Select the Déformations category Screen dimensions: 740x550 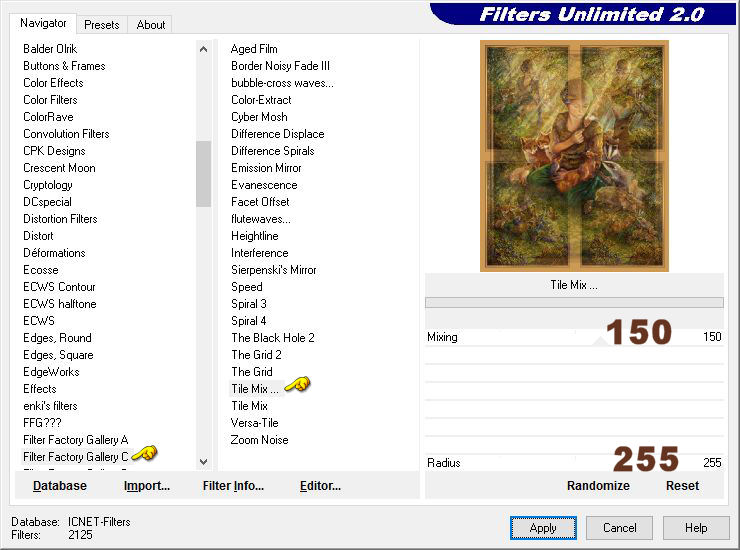click(54, 253)
